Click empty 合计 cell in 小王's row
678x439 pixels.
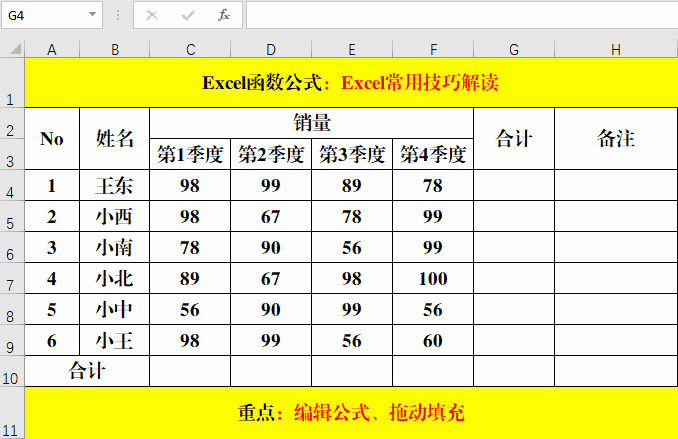click(x=514, y=340)
